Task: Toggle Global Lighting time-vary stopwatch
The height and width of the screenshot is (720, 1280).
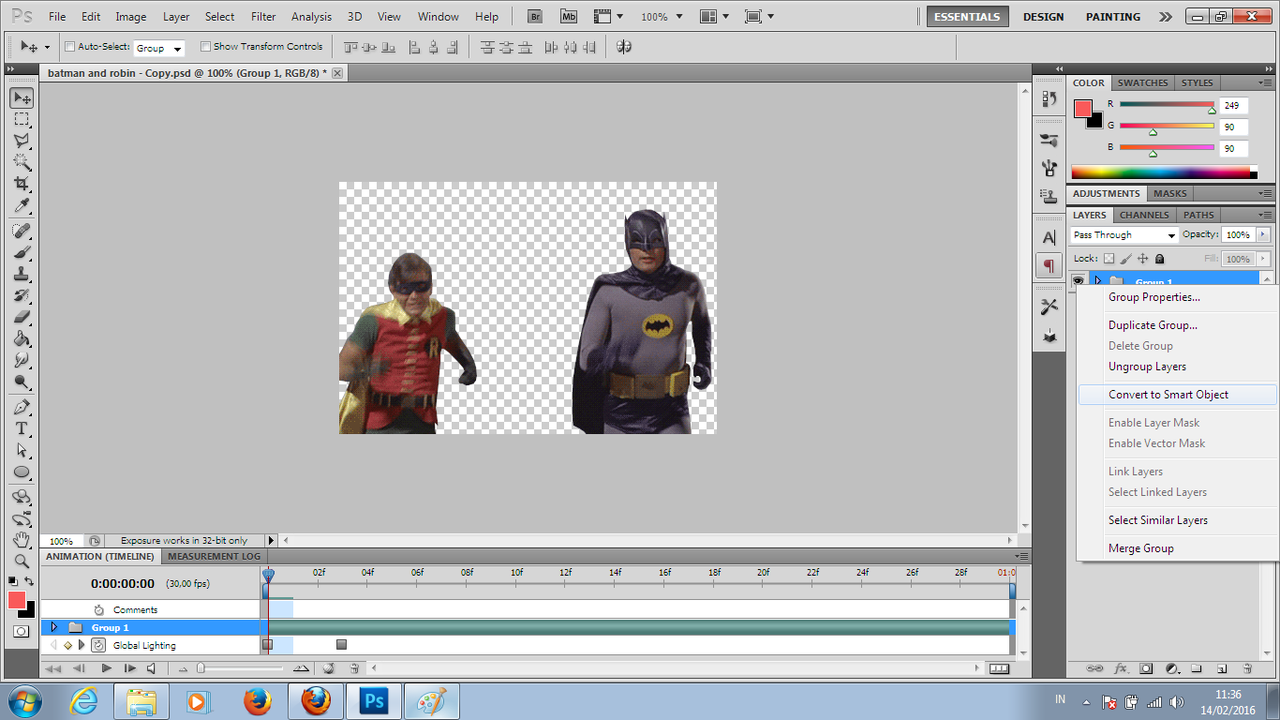Action: [99, 645]
